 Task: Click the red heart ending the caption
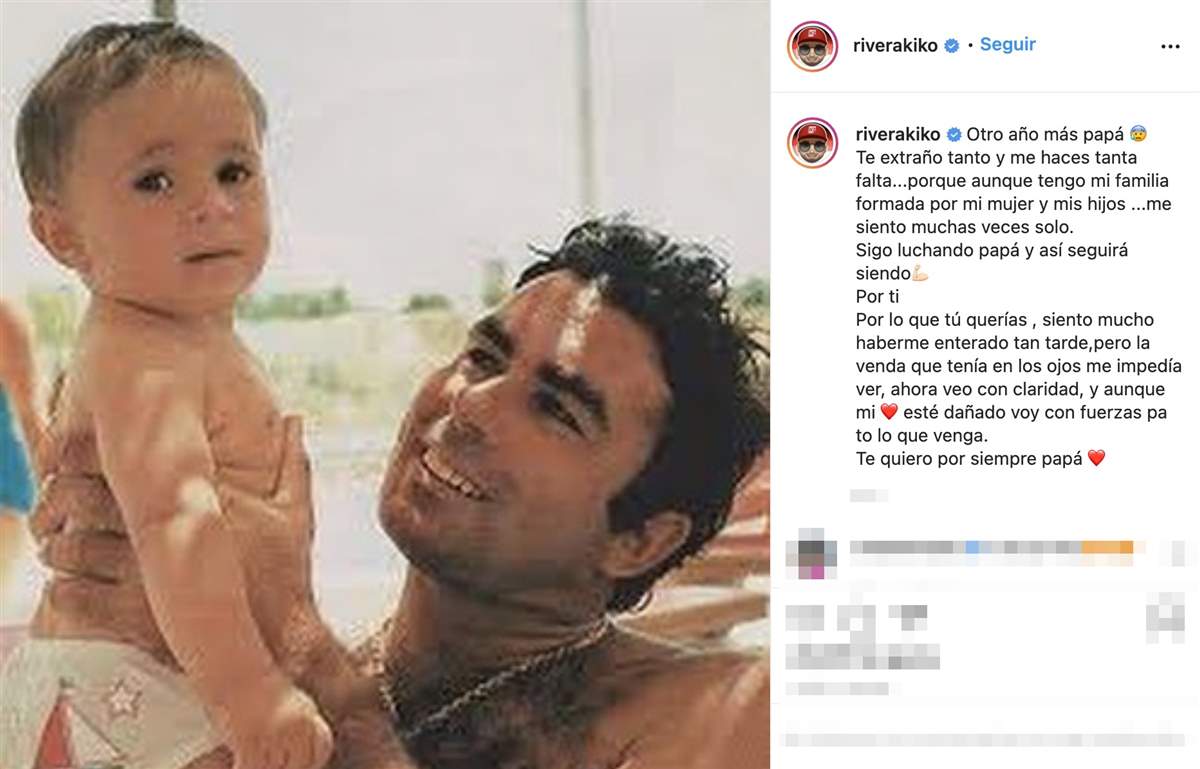[x=1096, y=459]
